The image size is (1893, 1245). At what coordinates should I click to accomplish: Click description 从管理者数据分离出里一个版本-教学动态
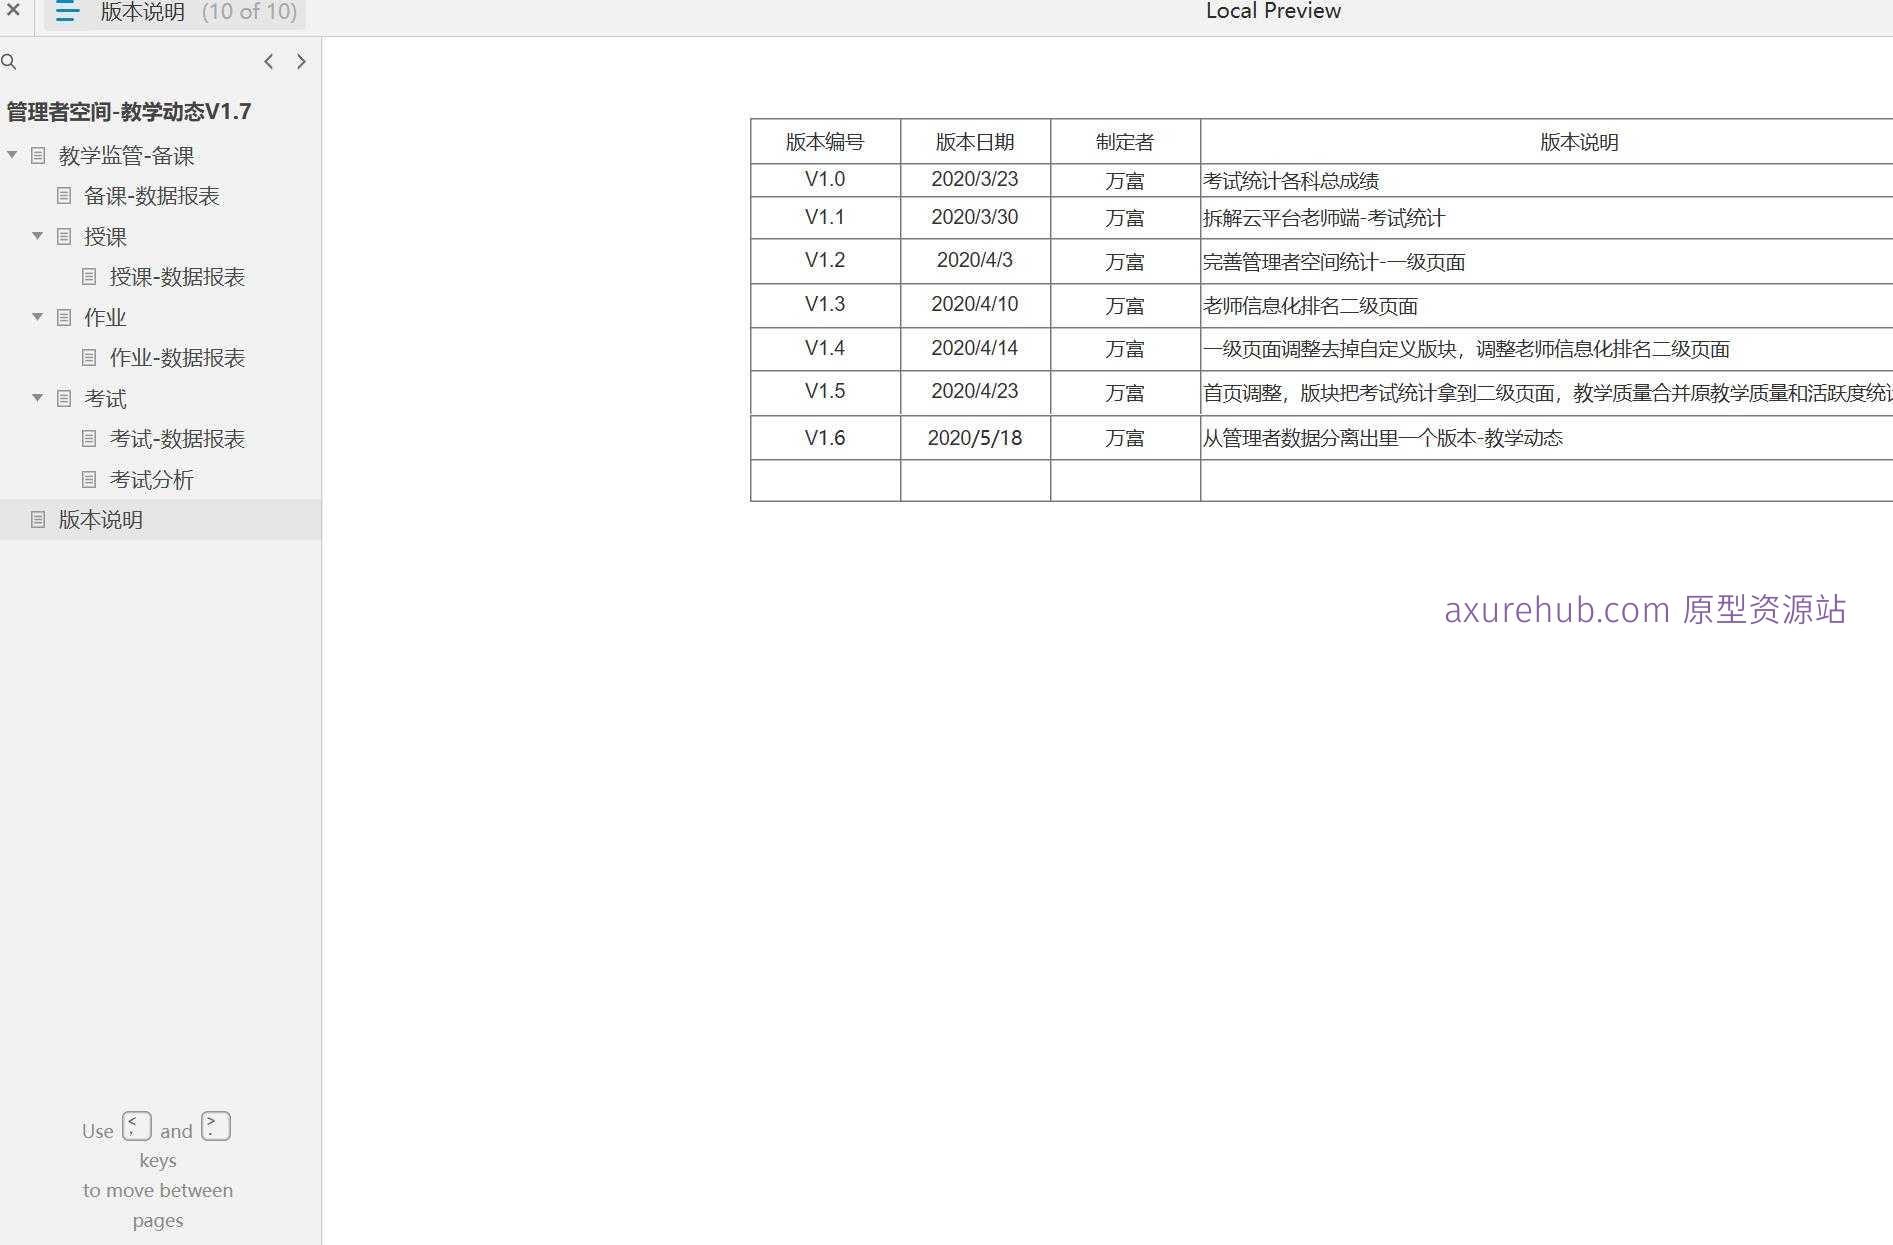click(x=1383, y=438)
